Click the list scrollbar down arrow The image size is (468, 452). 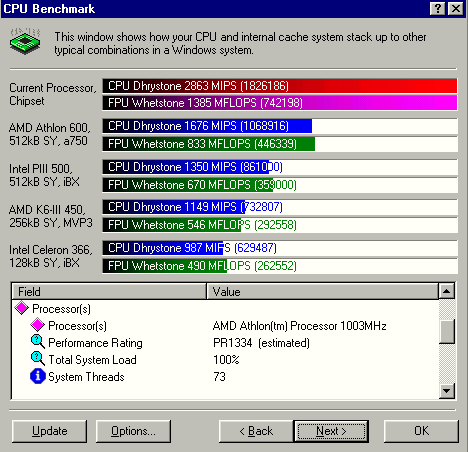tap(447, 390)
